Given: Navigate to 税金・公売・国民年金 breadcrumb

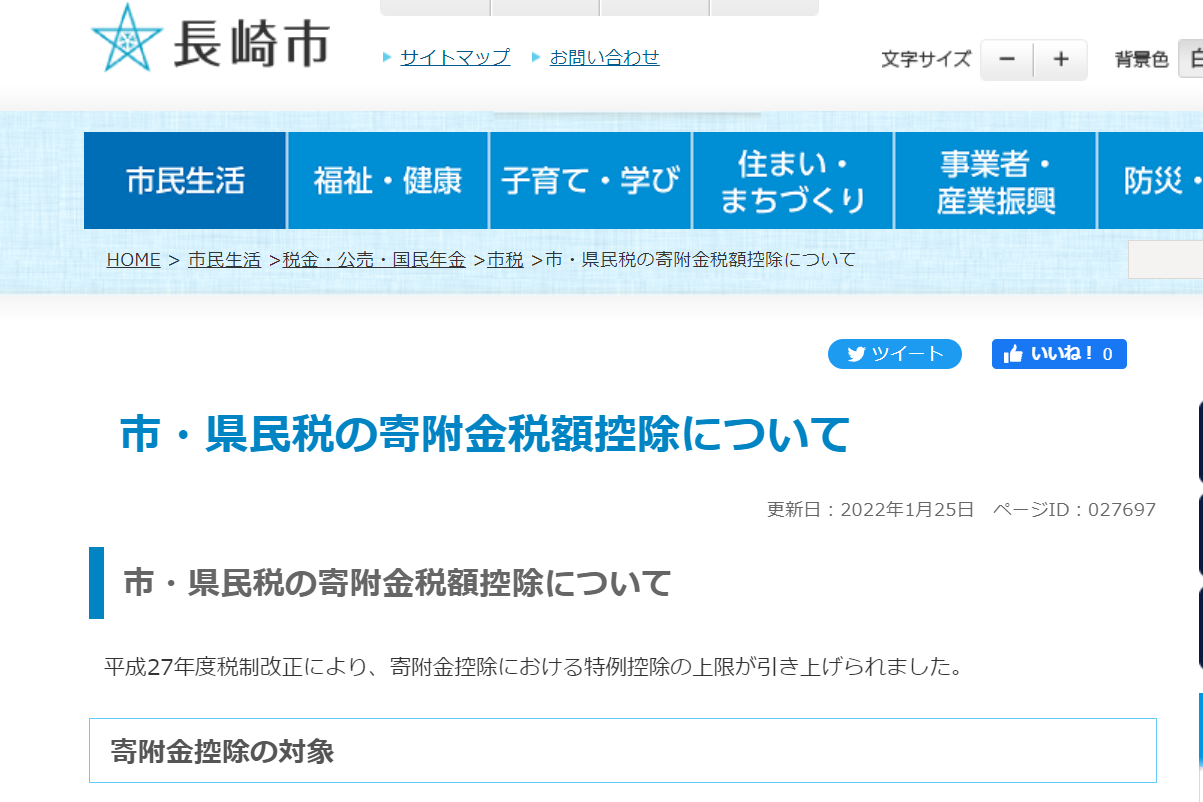Looking at the screenshot, I should click(x=374, y=260).
